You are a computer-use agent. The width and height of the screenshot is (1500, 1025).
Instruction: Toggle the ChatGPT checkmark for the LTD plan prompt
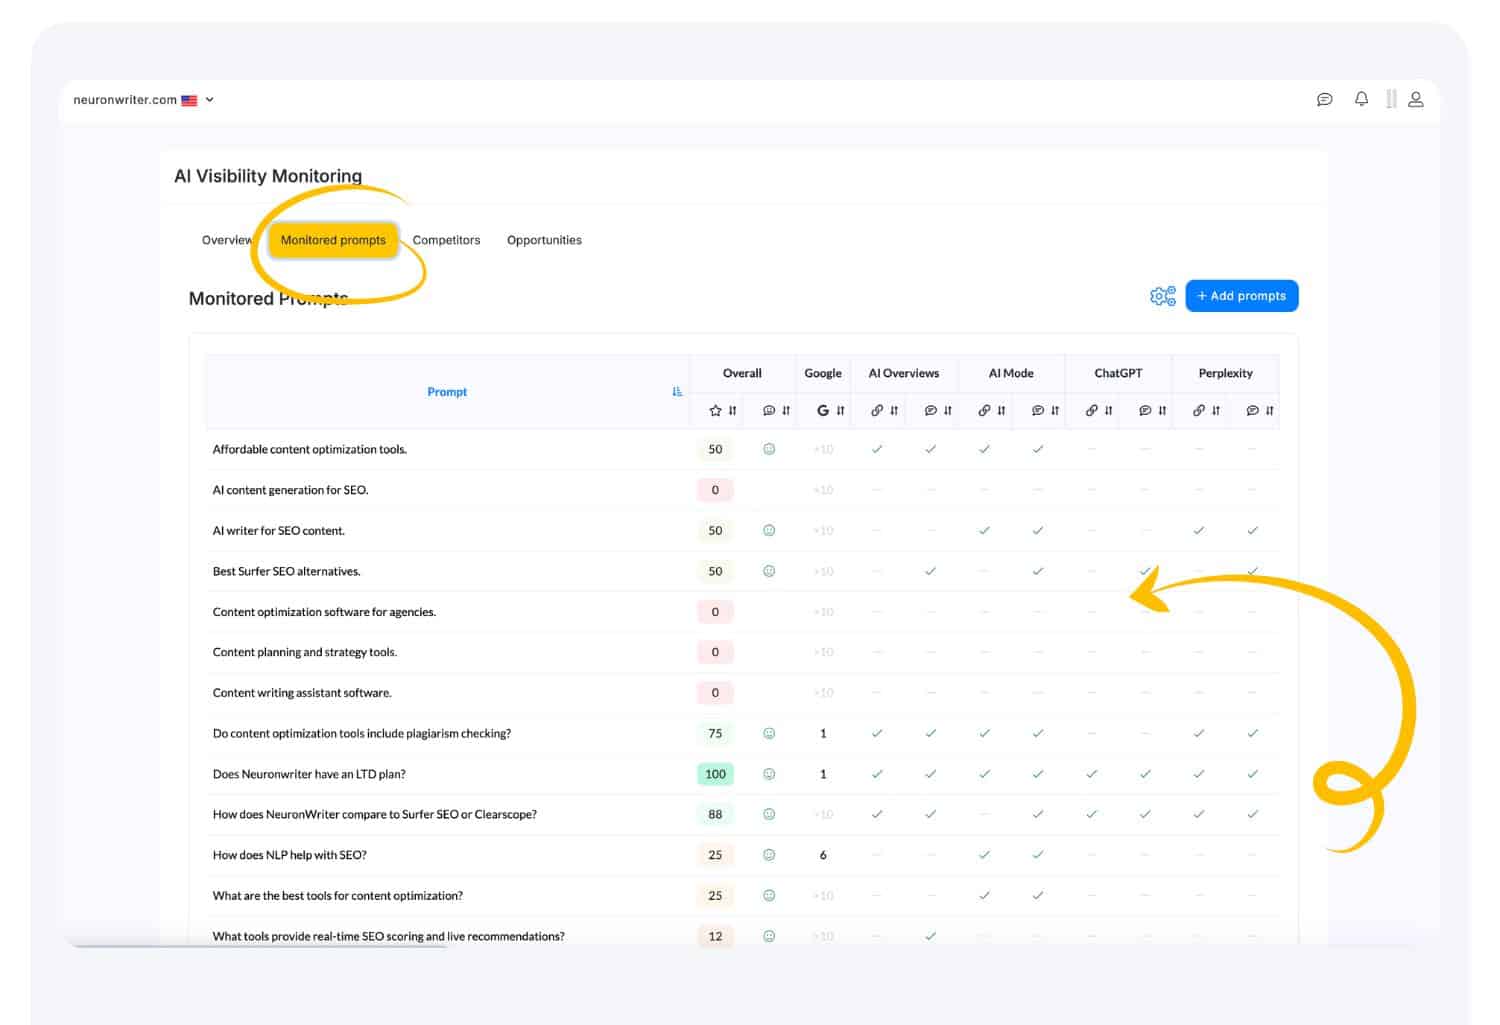tap(1091, 773)
